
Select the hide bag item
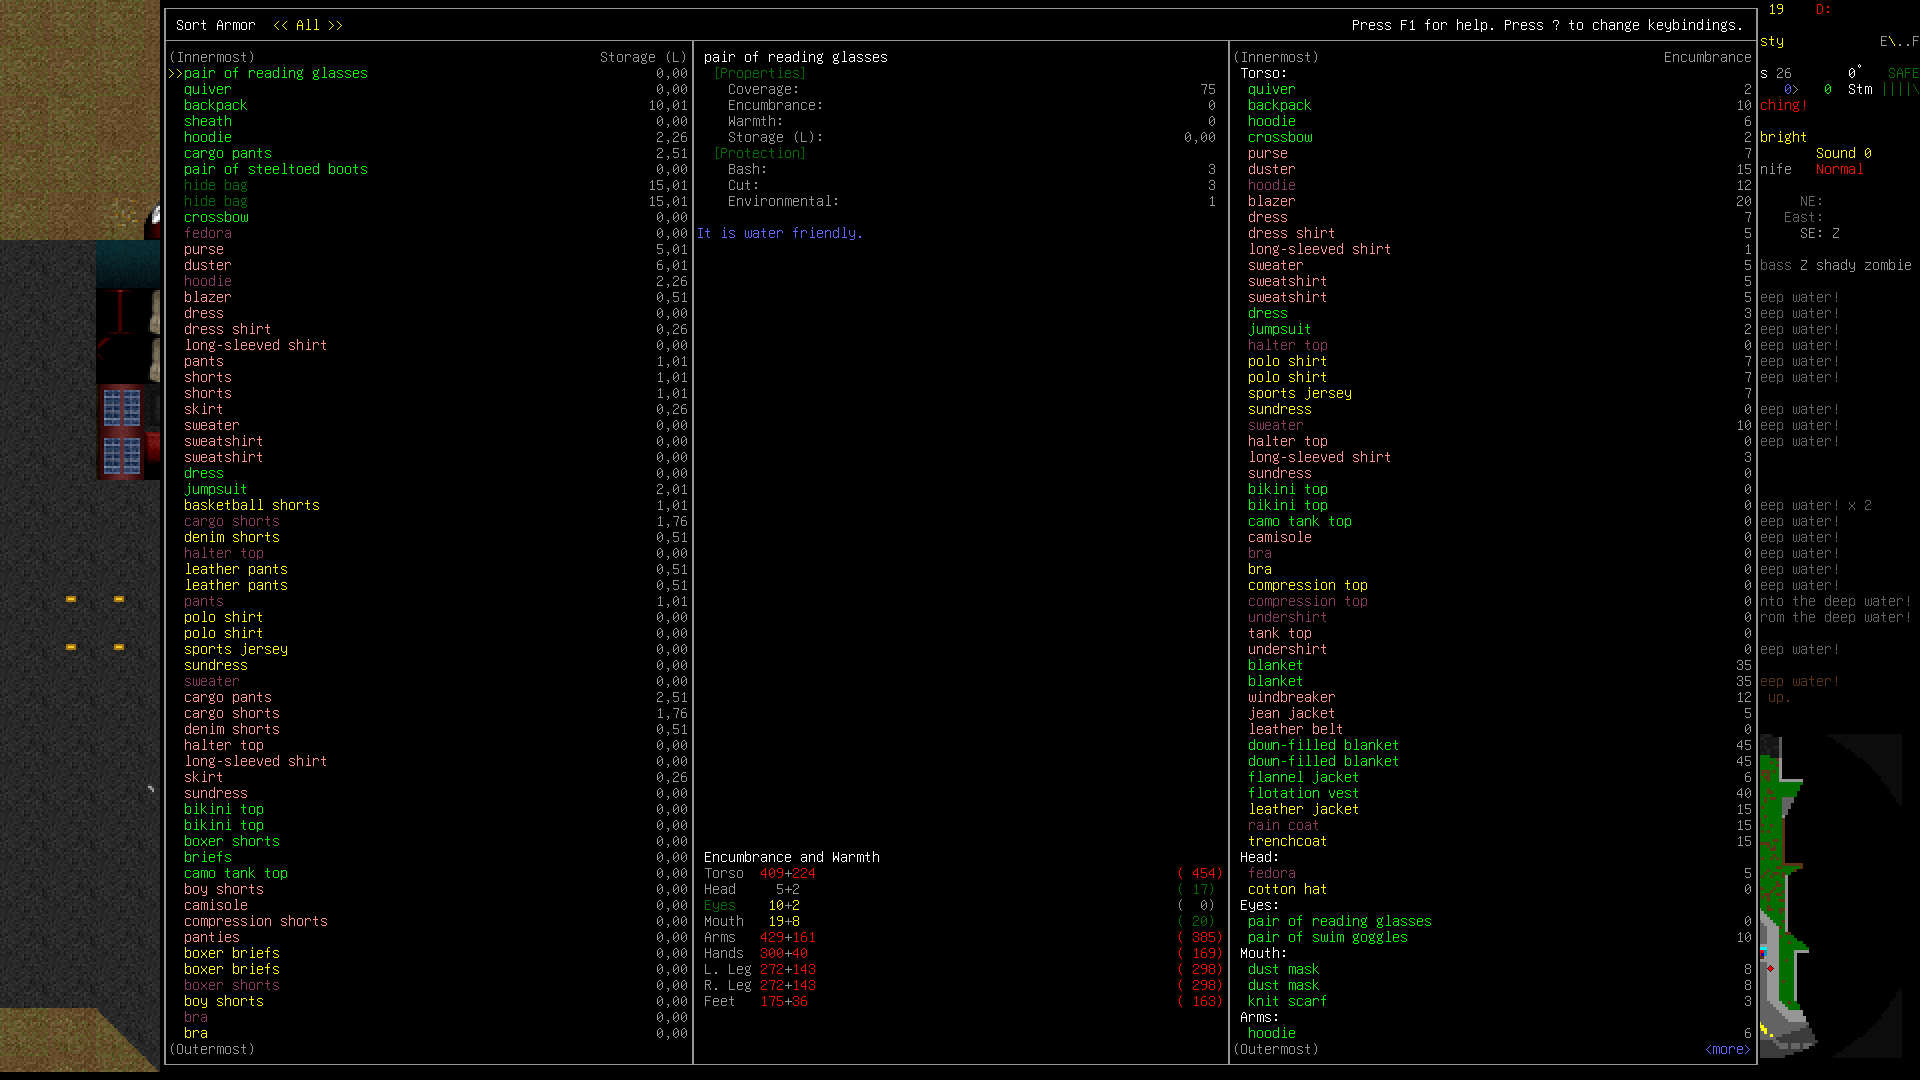215,185
